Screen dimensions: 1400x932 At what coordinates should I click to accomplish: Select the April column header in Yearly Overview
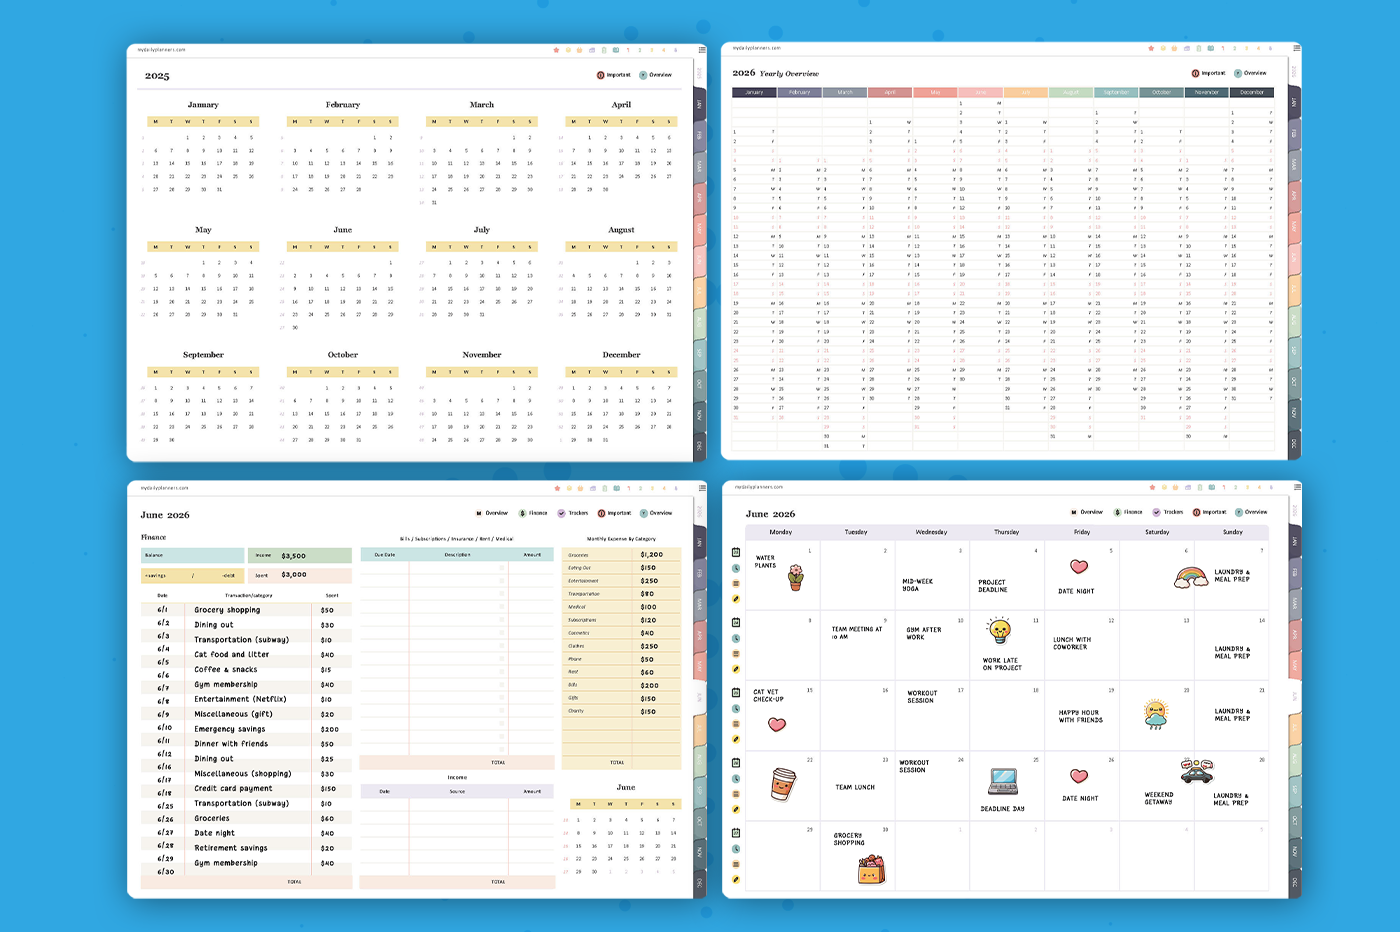(x=890, y=92)
